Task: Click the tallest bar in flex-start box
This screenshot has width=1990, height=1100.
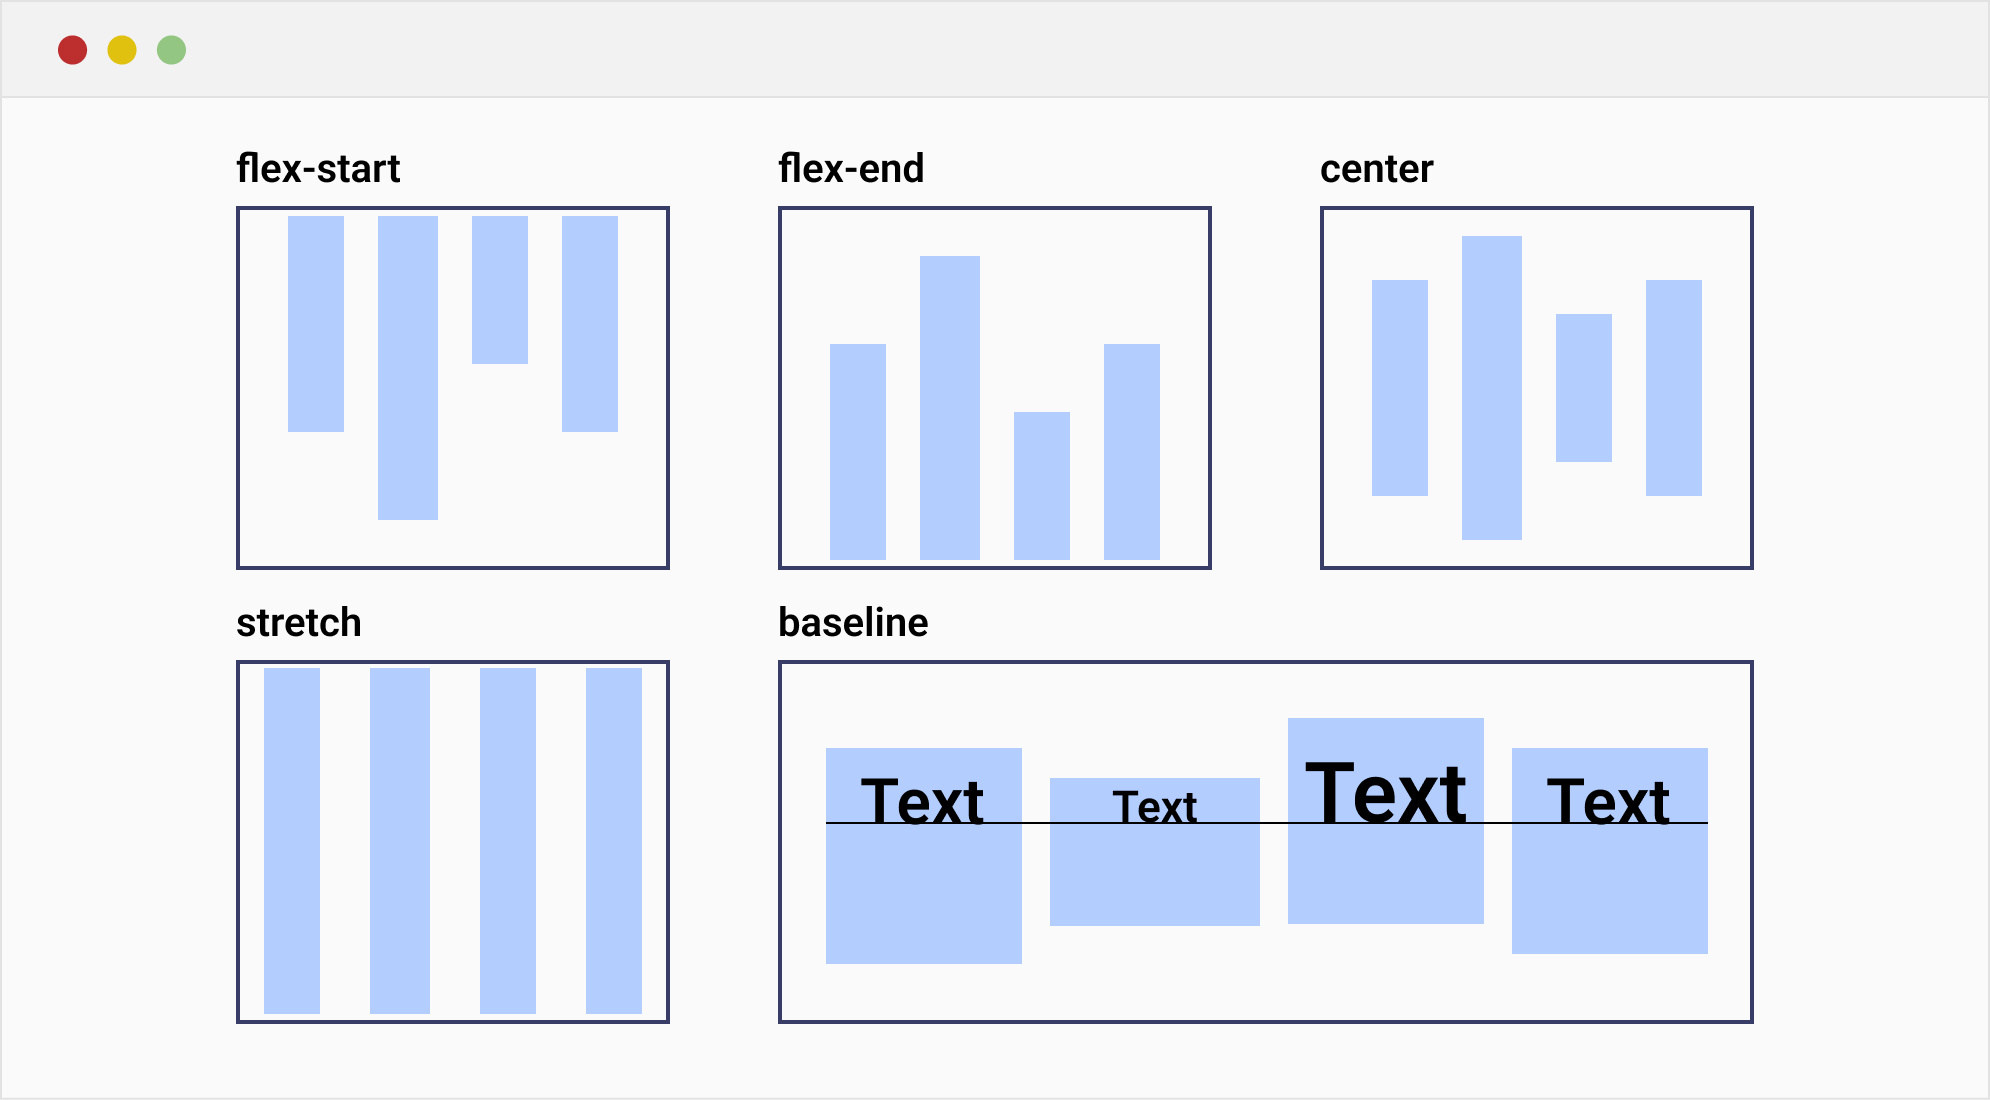Action: pos(408,367)
